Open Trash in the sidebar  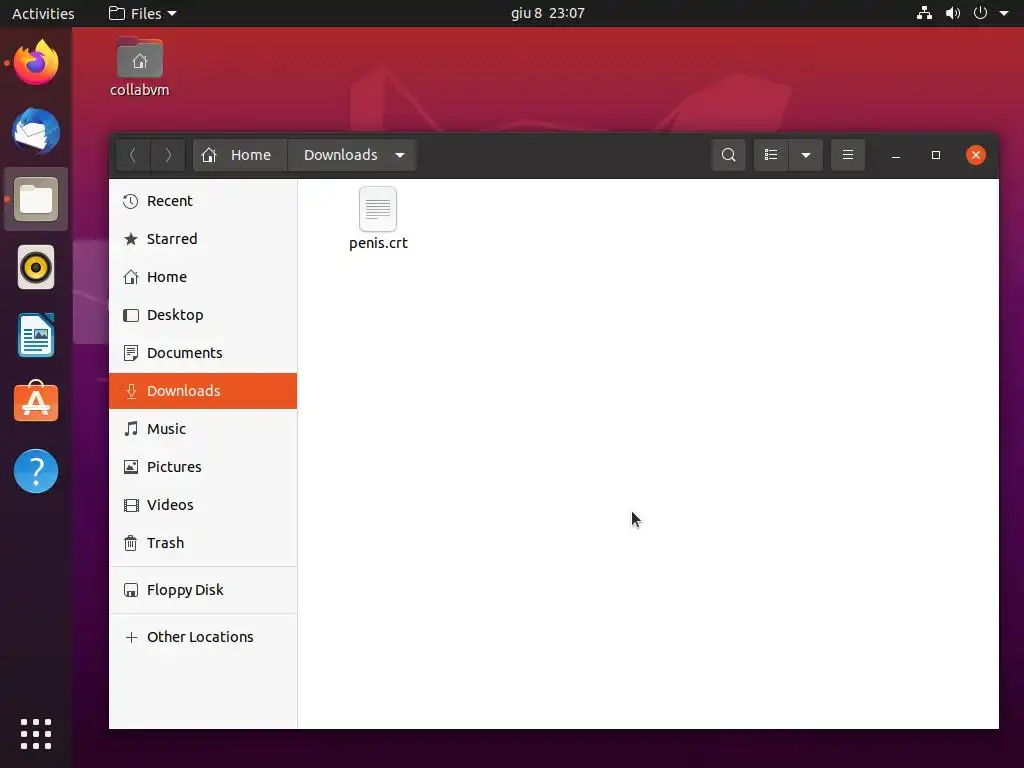[203, 543]
